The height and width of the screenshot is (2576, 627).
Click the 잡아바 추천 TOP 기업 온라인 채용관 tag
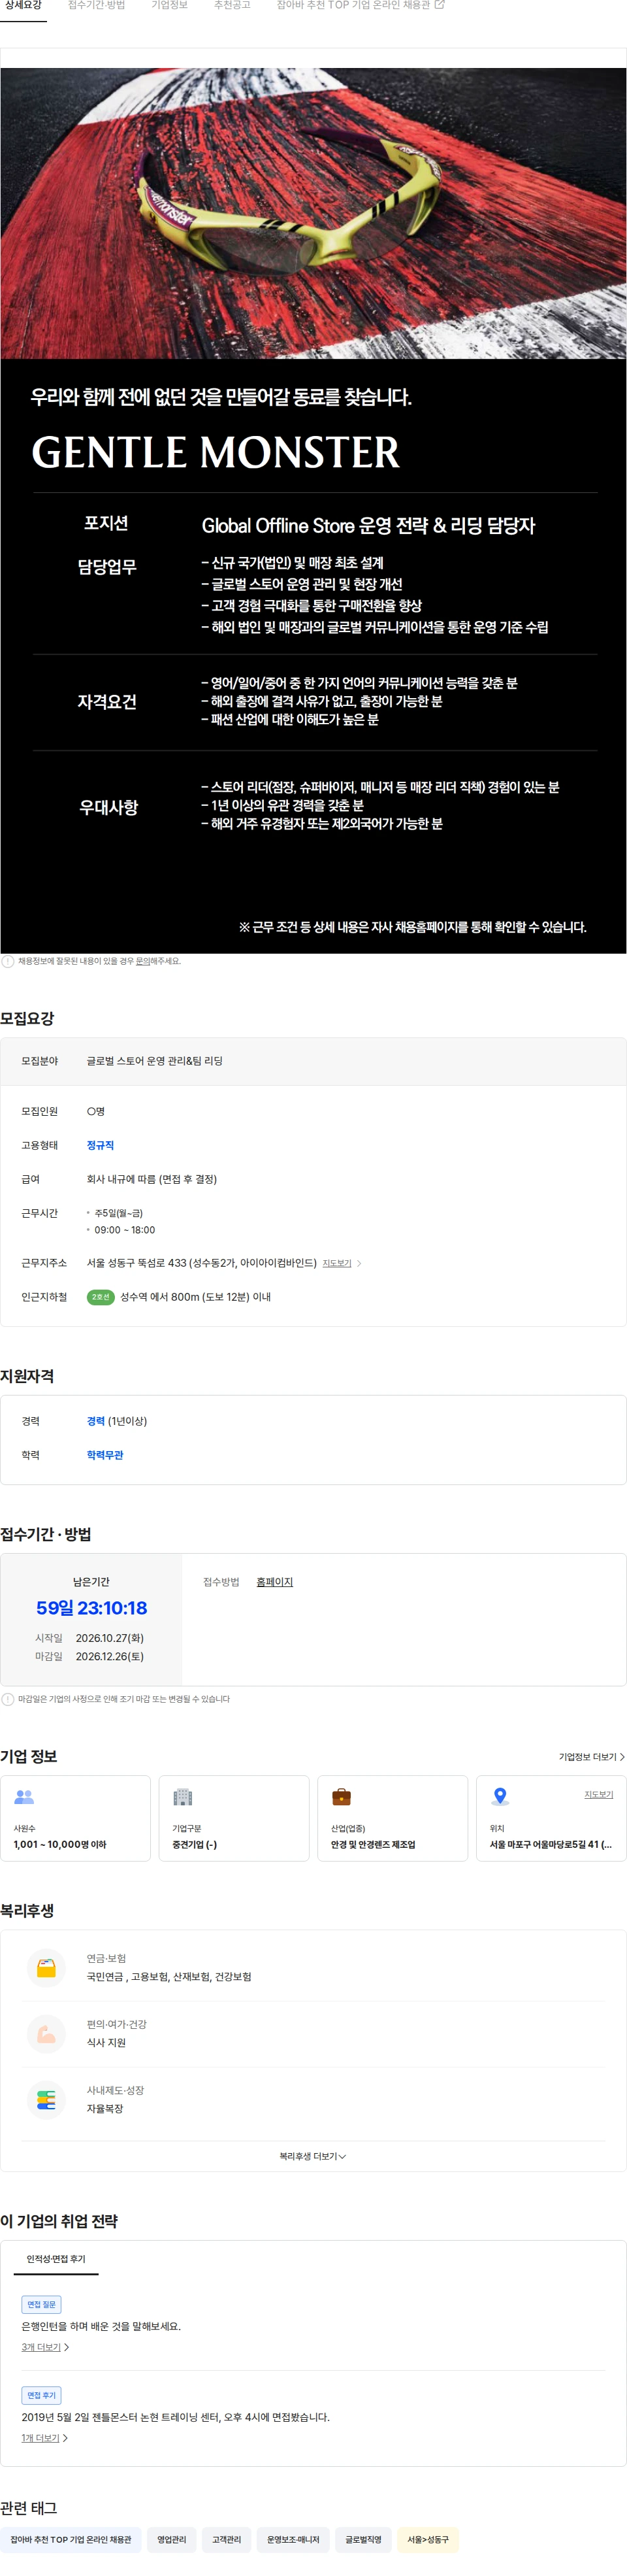tap(71, 2539)
